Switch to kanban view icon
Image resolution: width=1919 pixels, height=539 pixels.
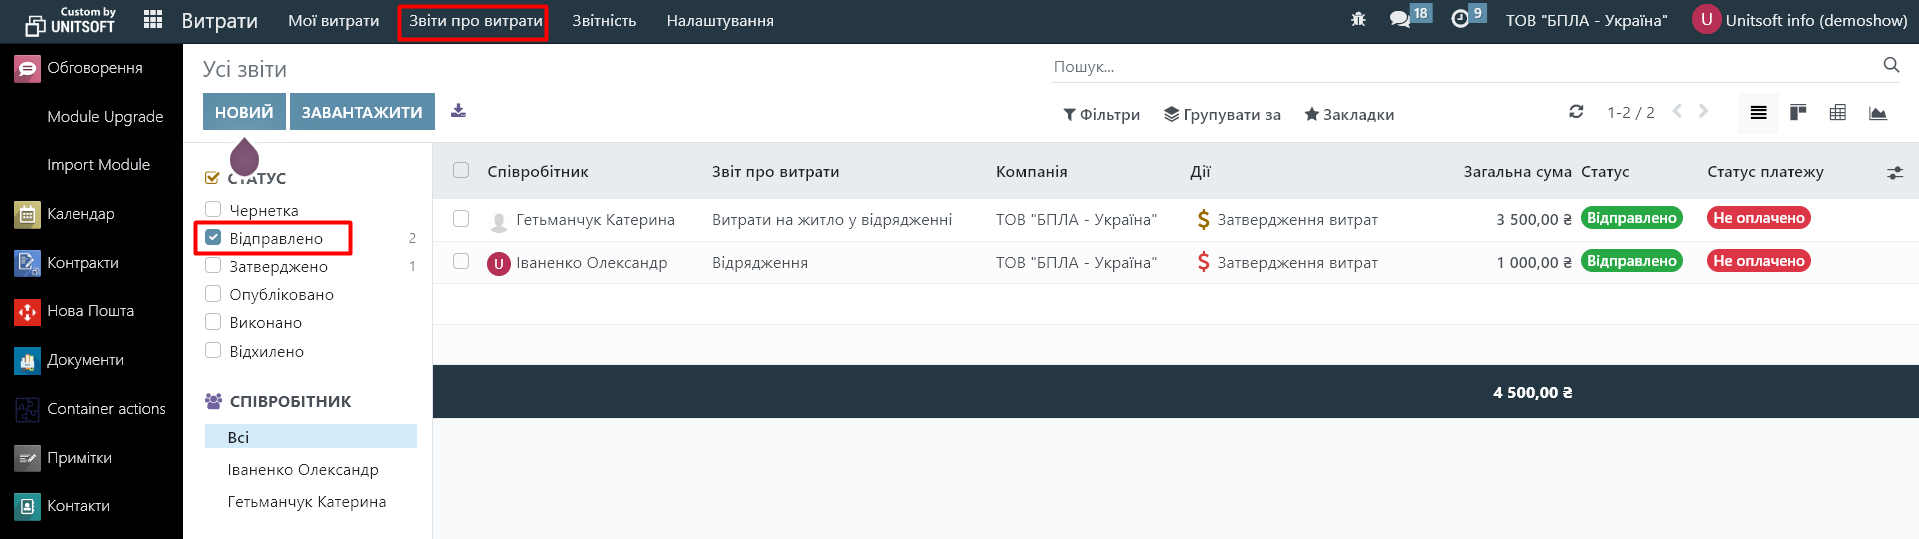[1798, 112]
